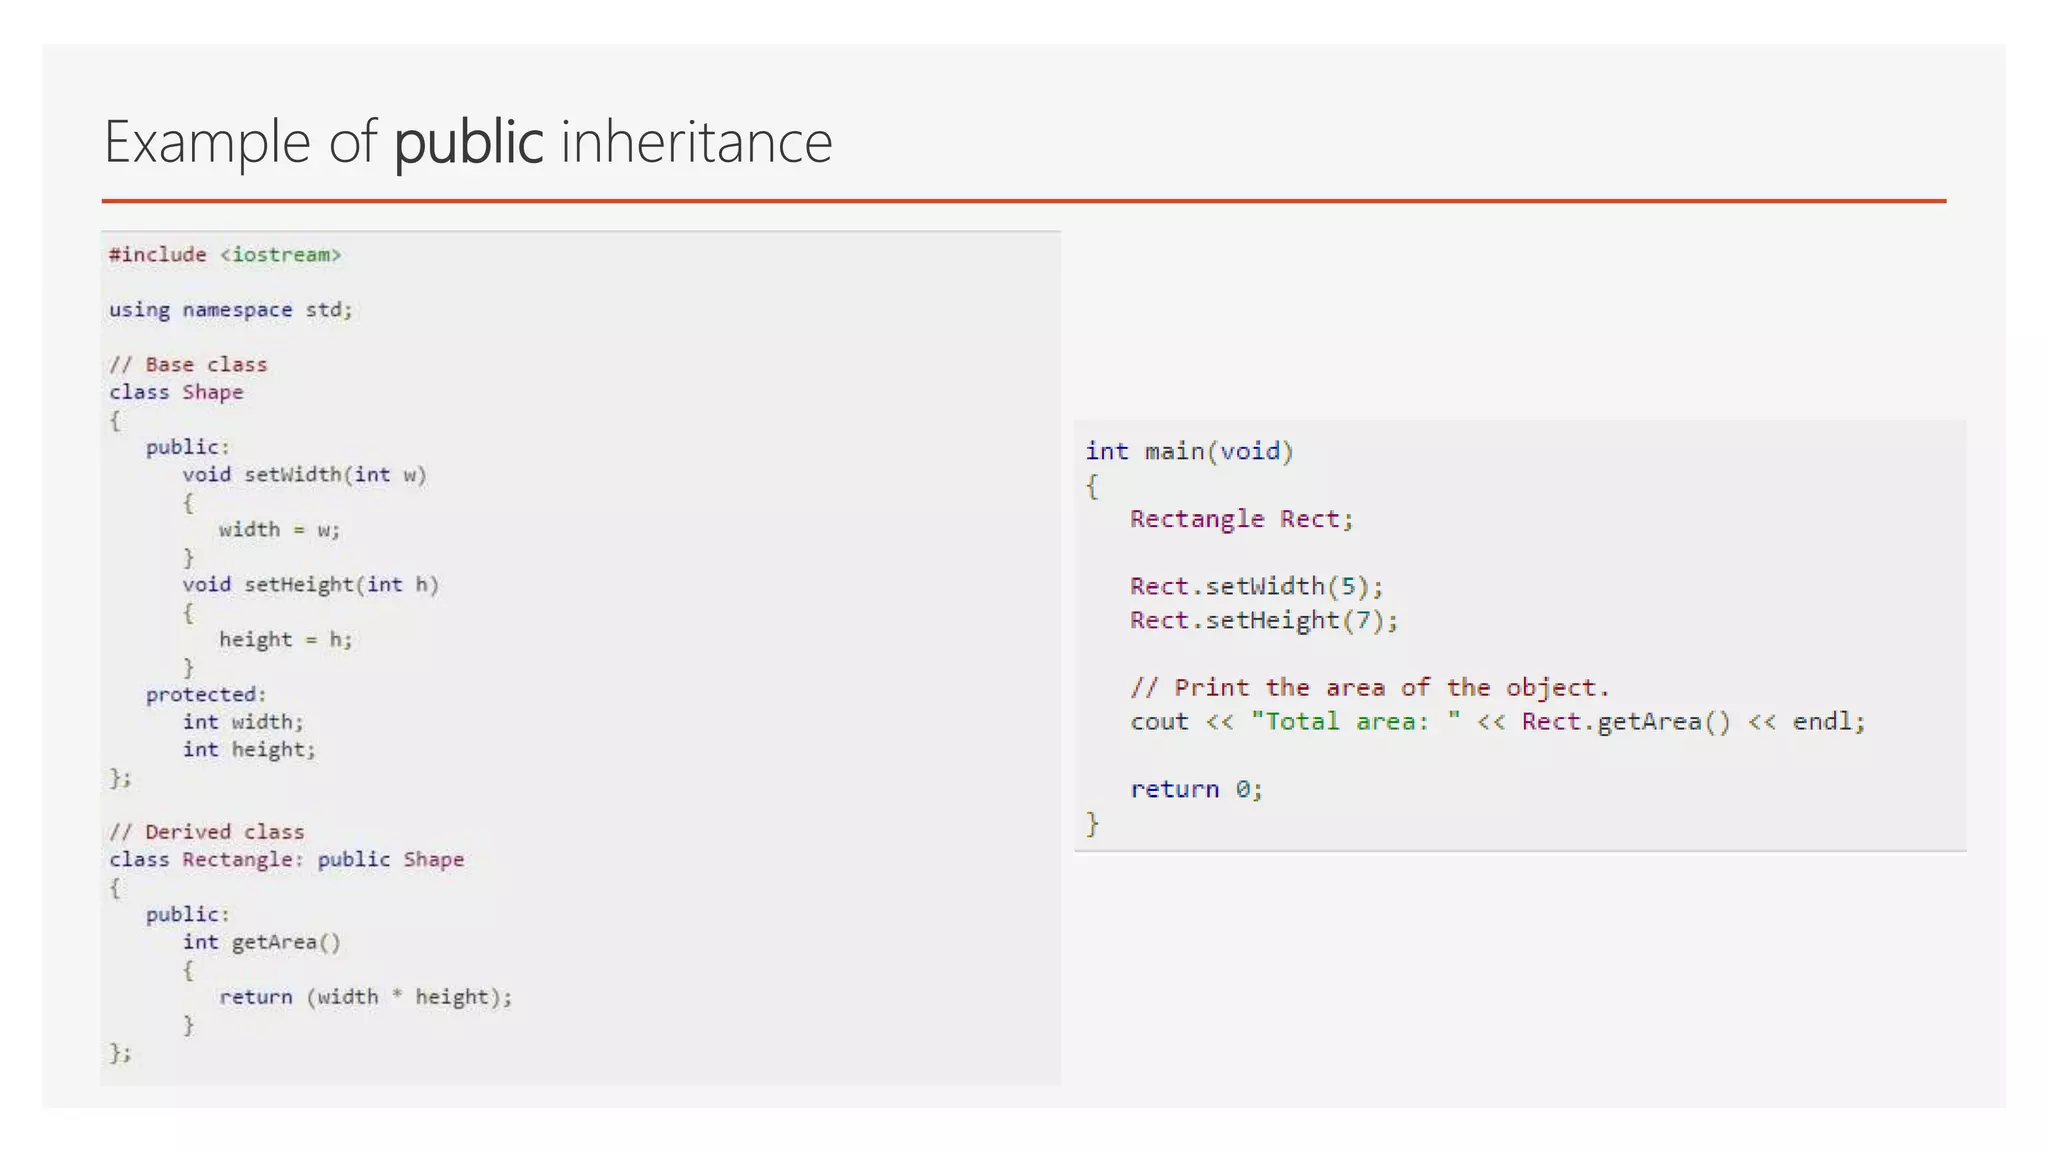This screenshot has width=2048, height=1152.
Task: Click 'int main(void)' function header
Action: coord(1189,452)
